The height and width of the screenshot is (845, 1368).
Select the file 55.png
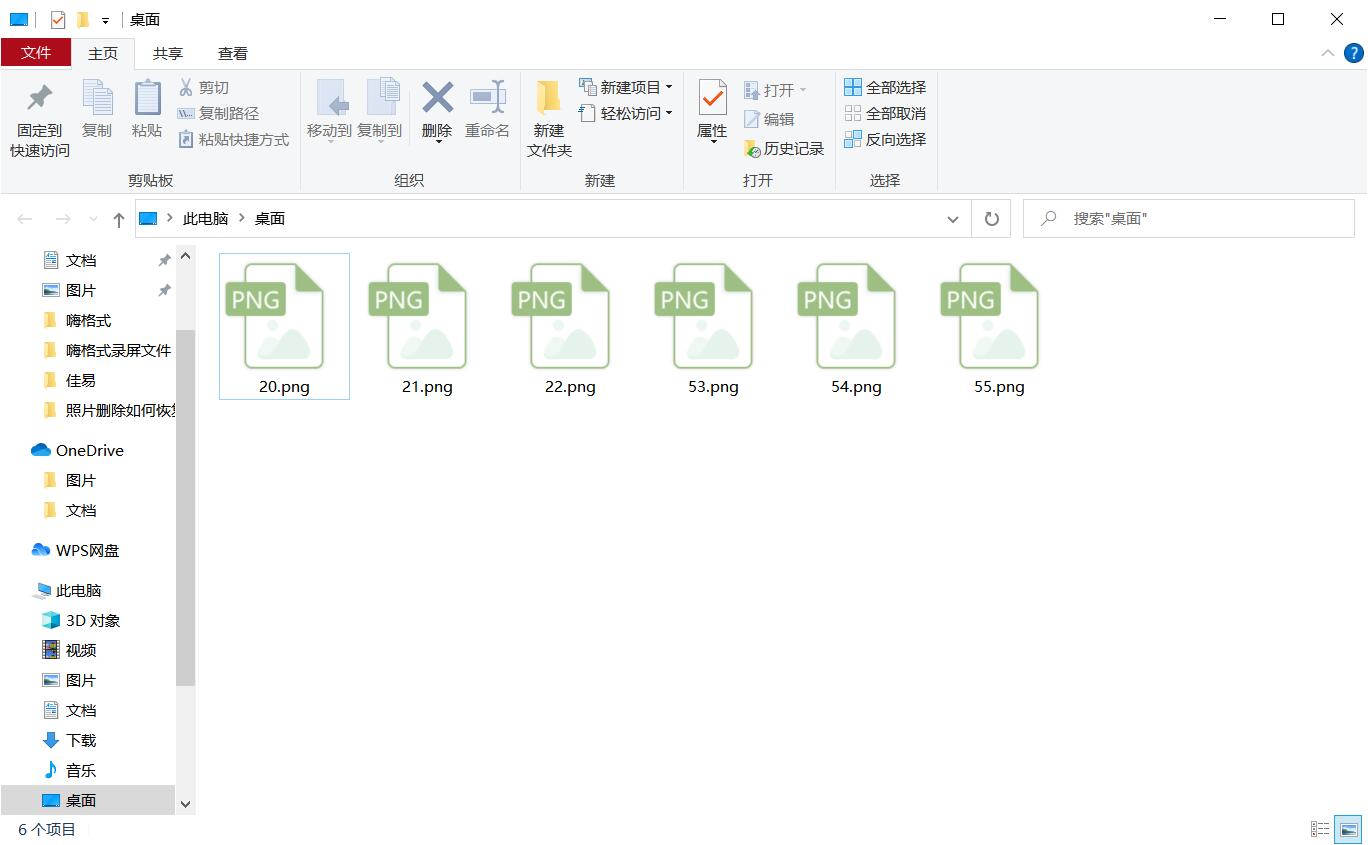click(x=999, y=327)
